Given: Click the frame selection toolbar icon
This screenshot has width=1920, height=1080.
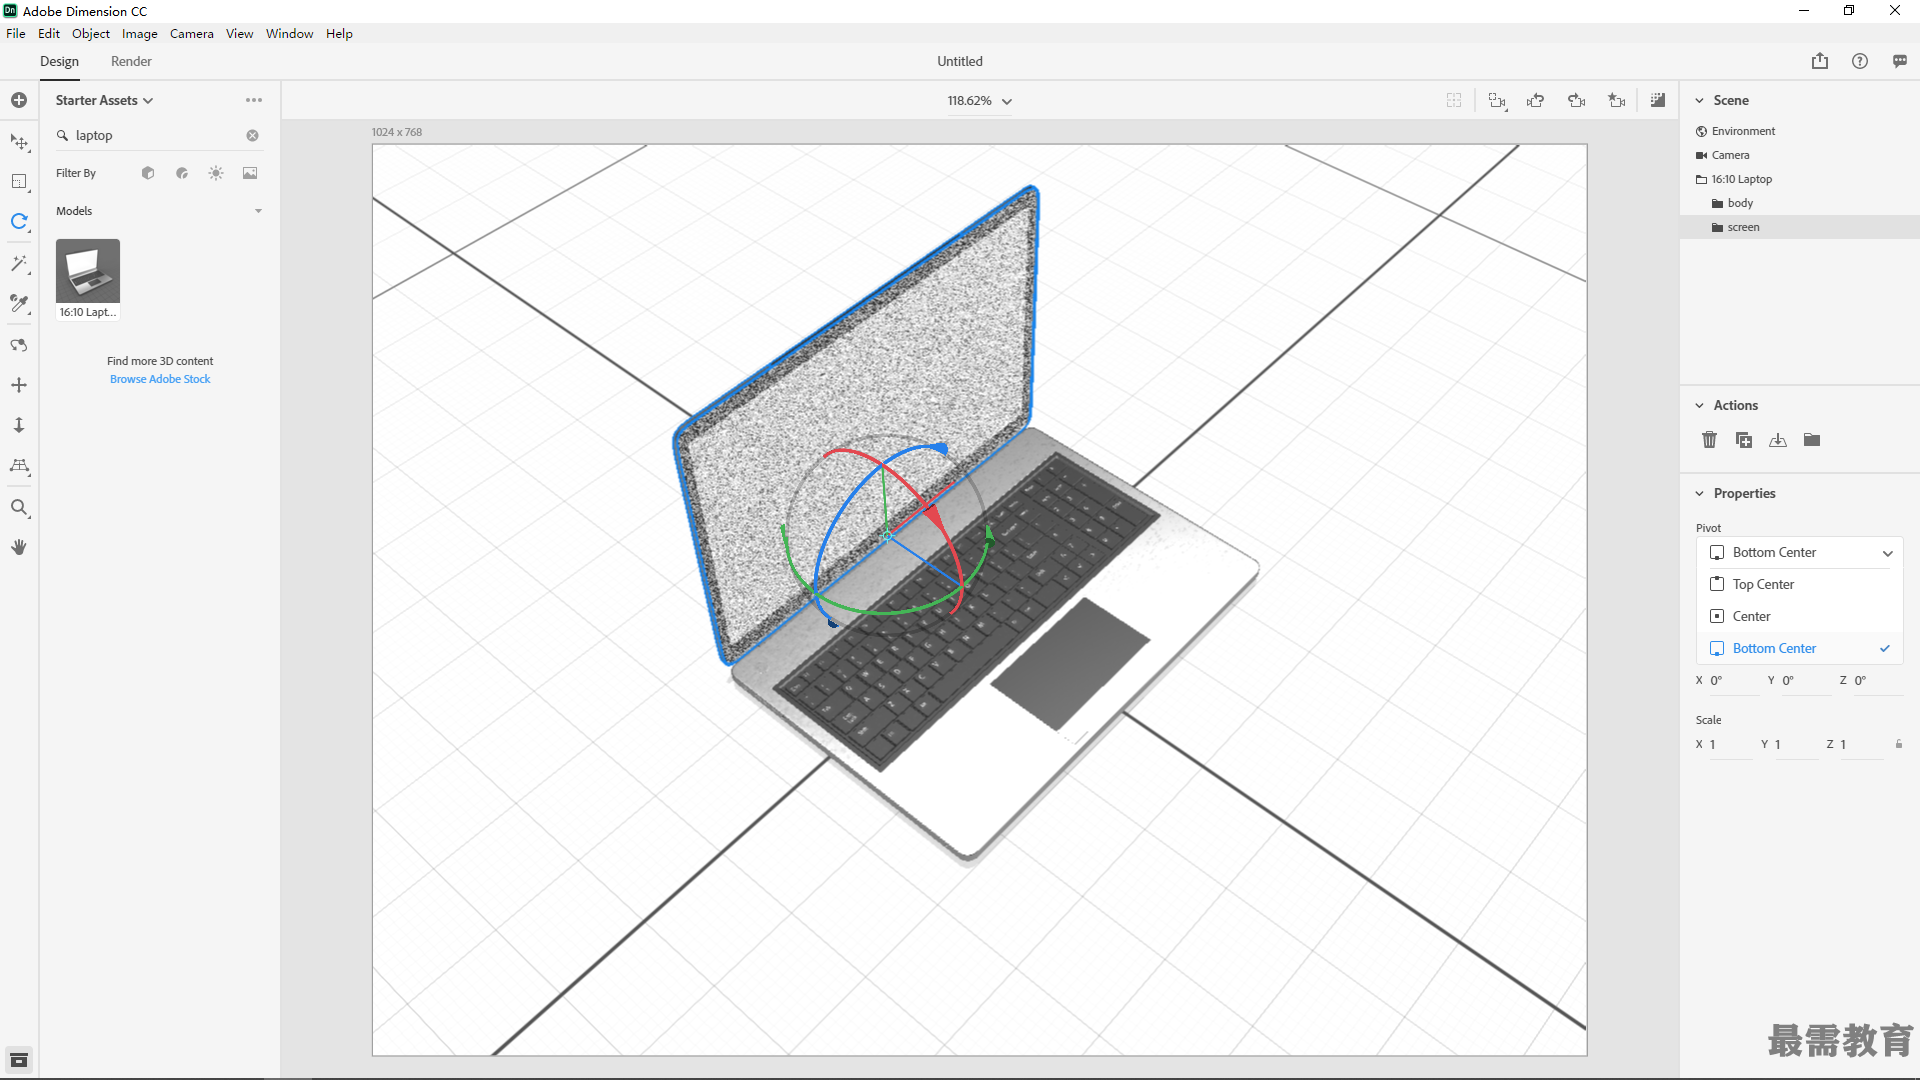Looking at the screenshot, I should [1454, 100].
